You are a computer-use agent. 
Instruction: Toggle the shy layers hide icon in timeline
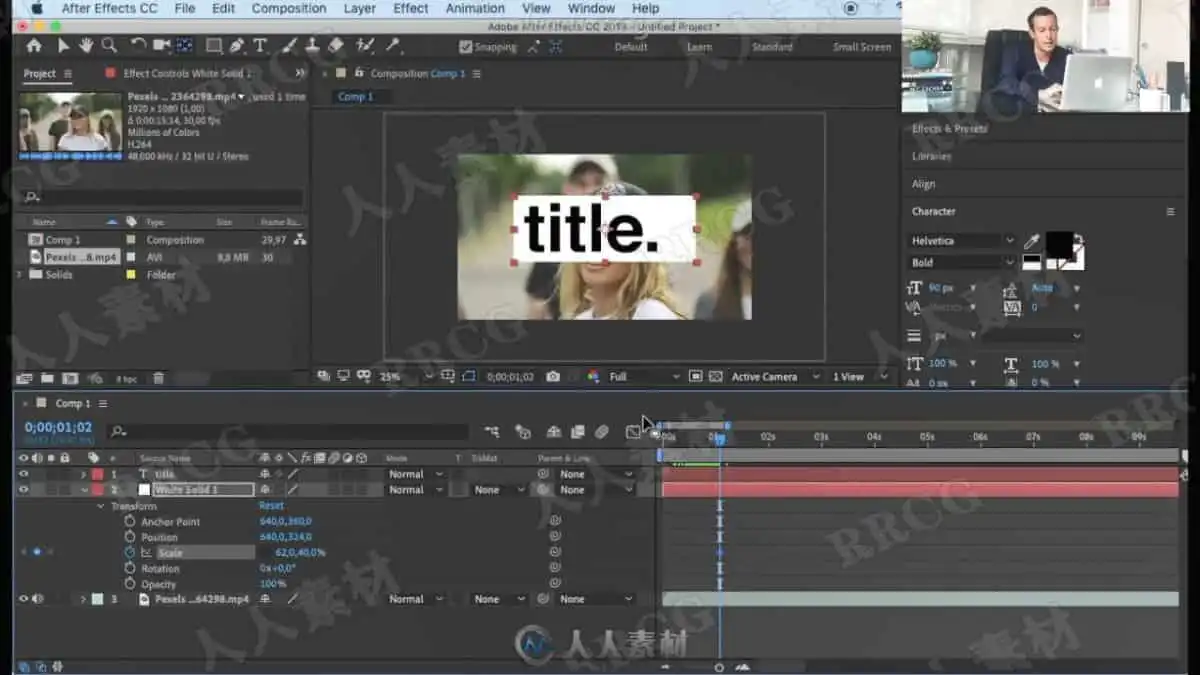(x=553, y=432)
